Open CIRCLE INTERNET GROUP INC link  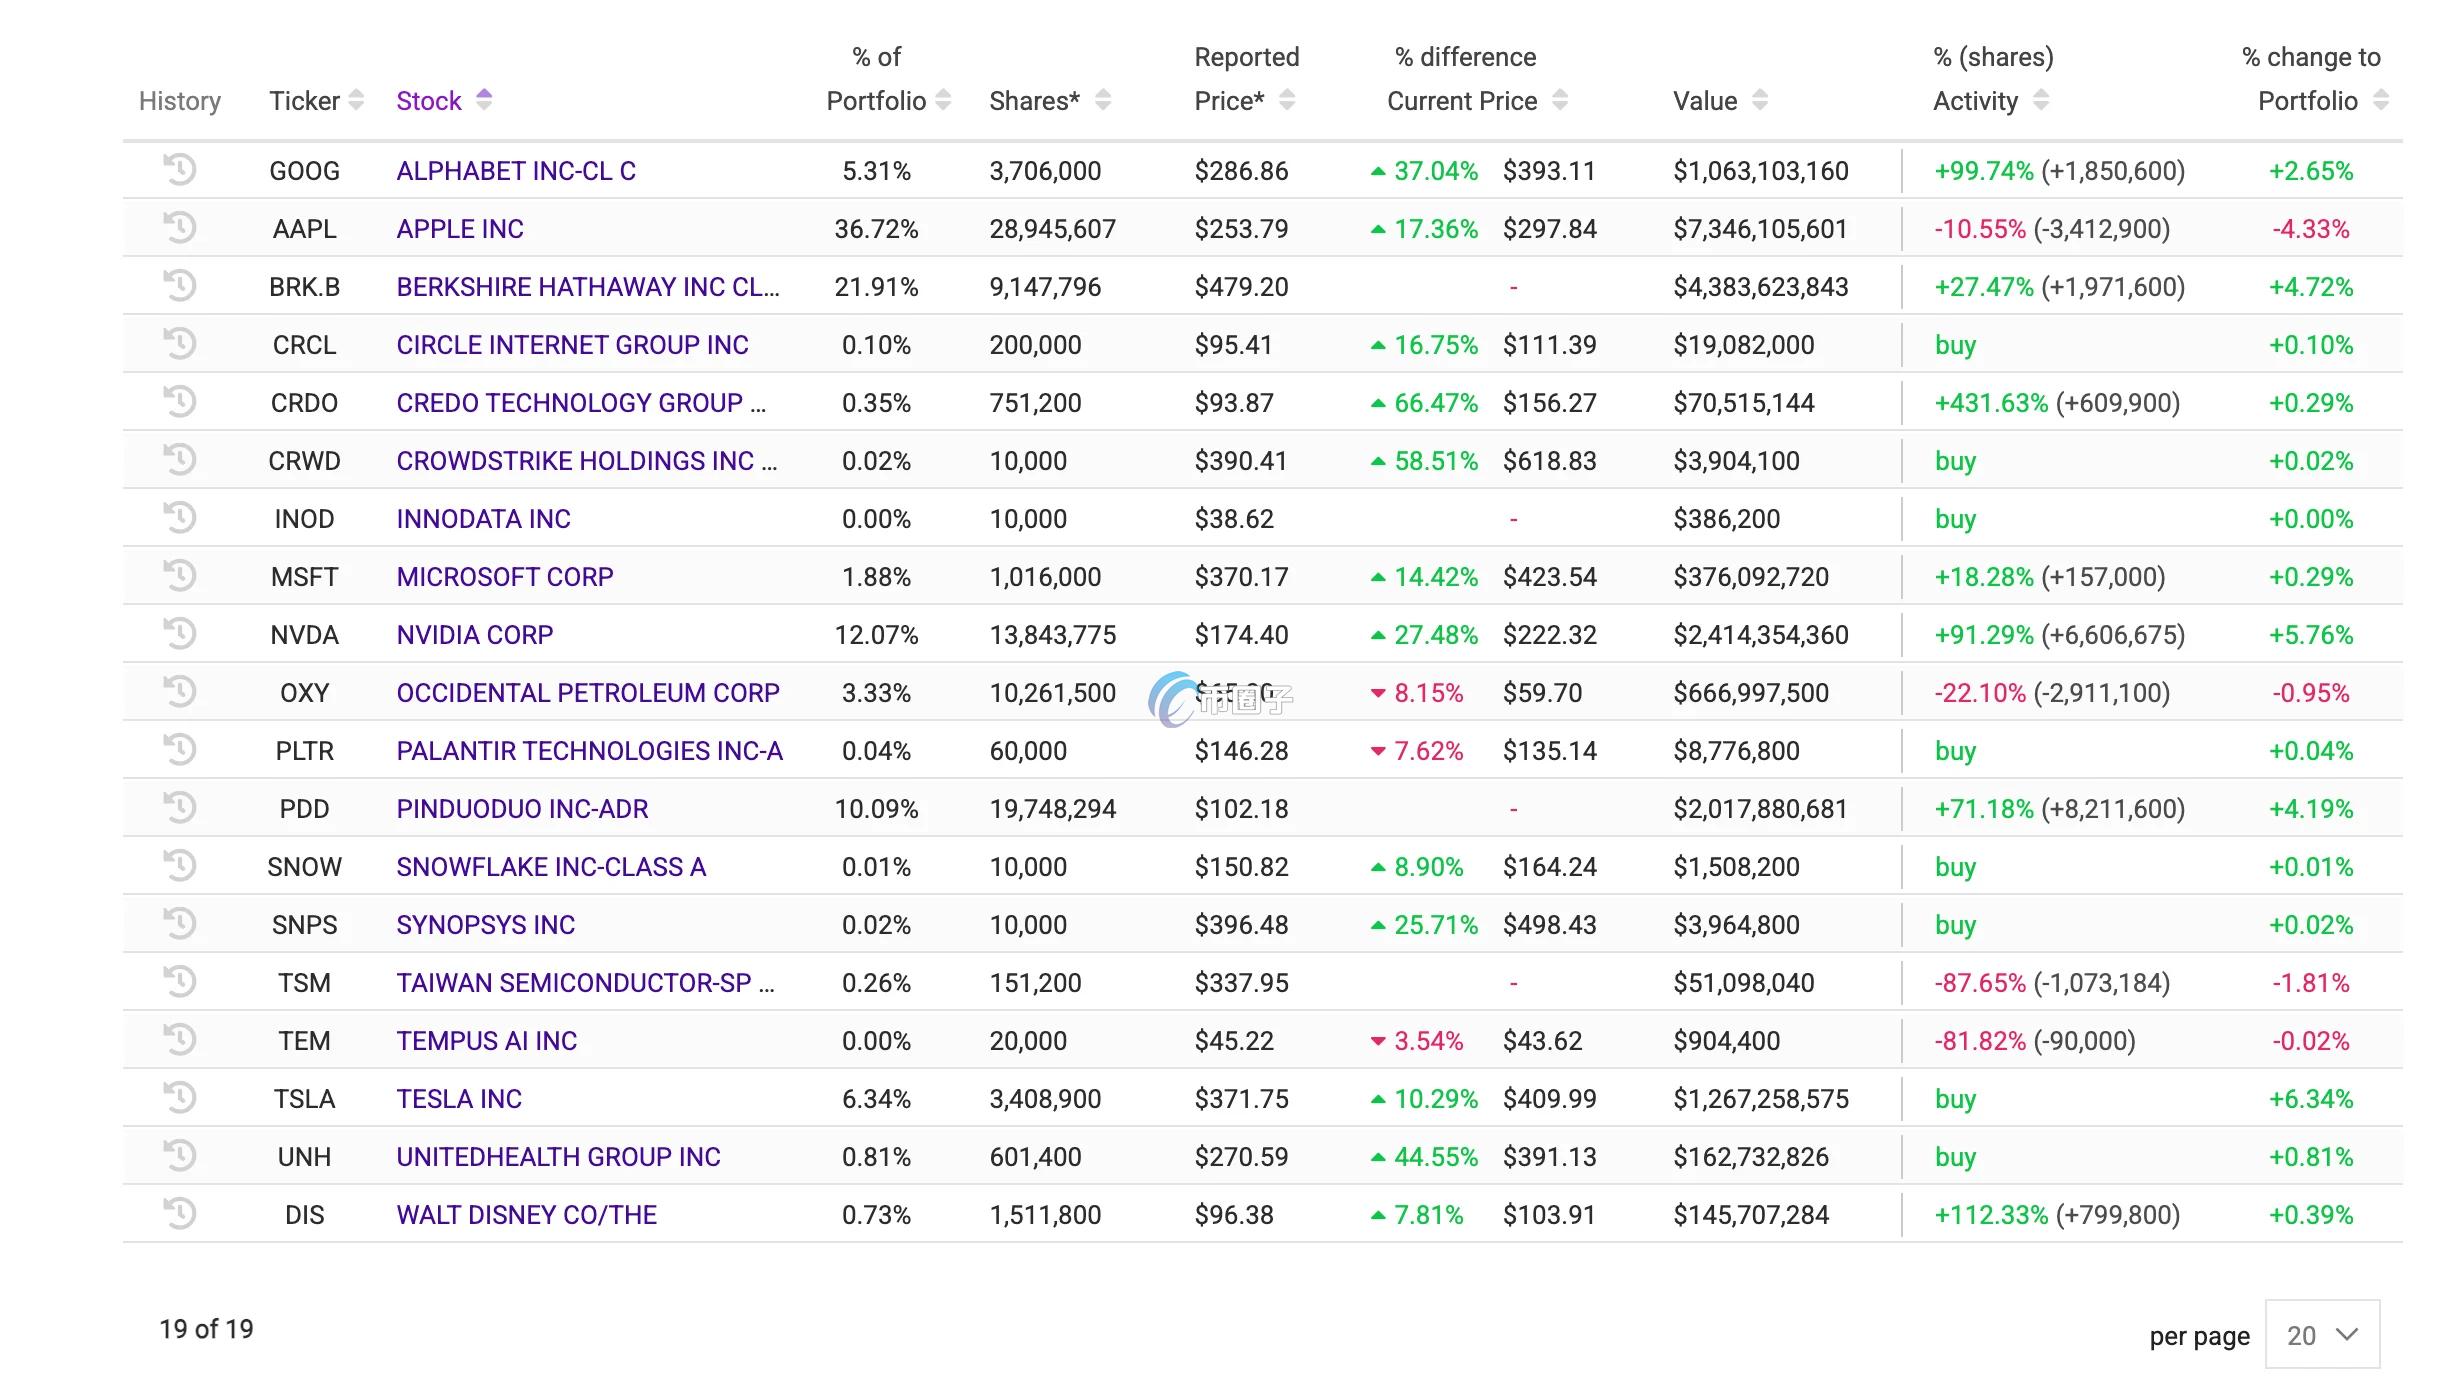572,345
